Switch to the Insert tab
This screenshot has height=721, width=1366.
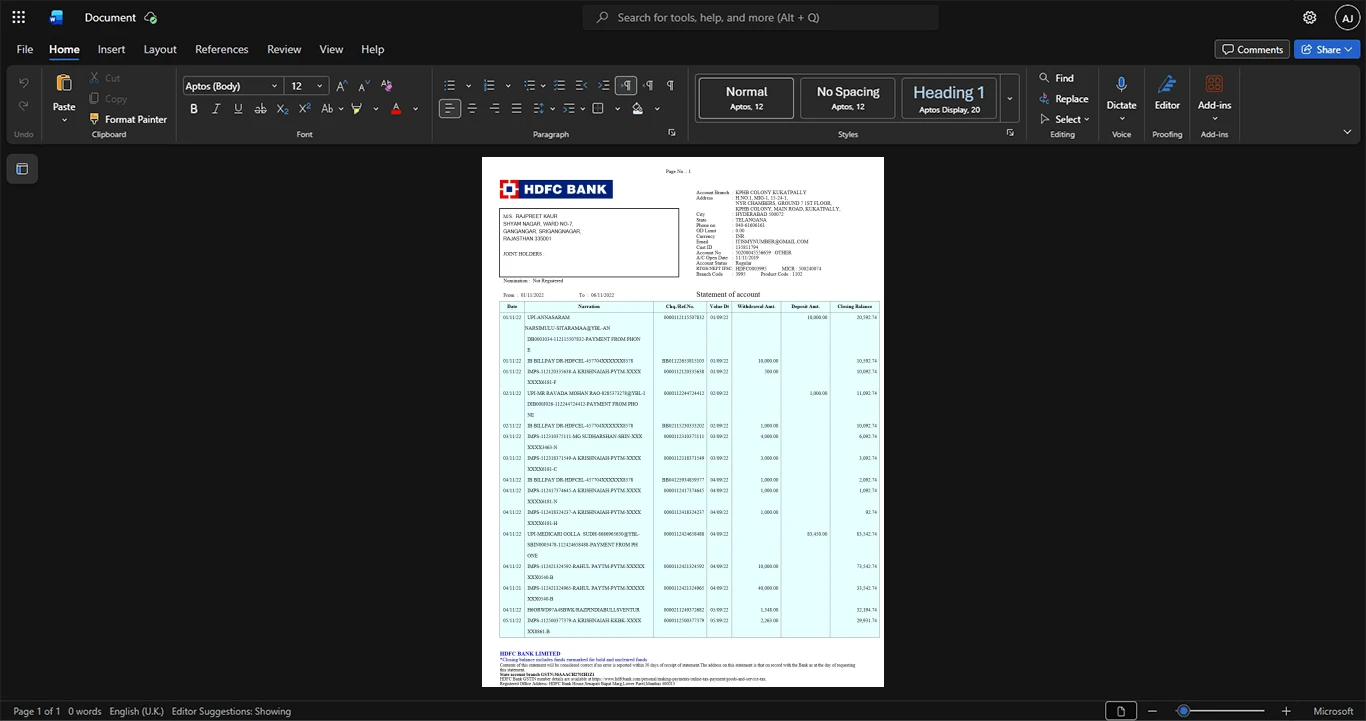tap(111, 49)
